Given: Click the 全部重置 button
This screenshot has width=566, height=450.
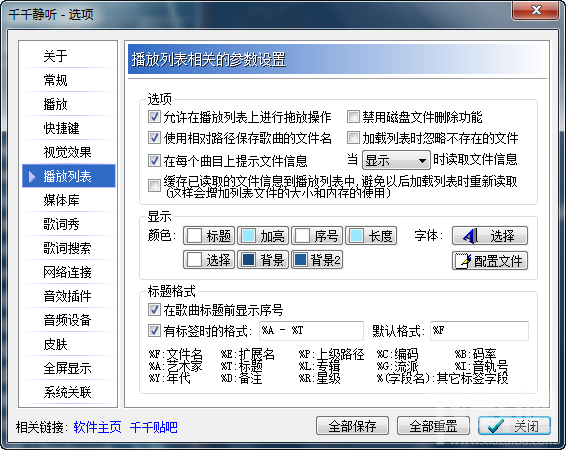Looking at the screenshot, I should coord(433,426).
